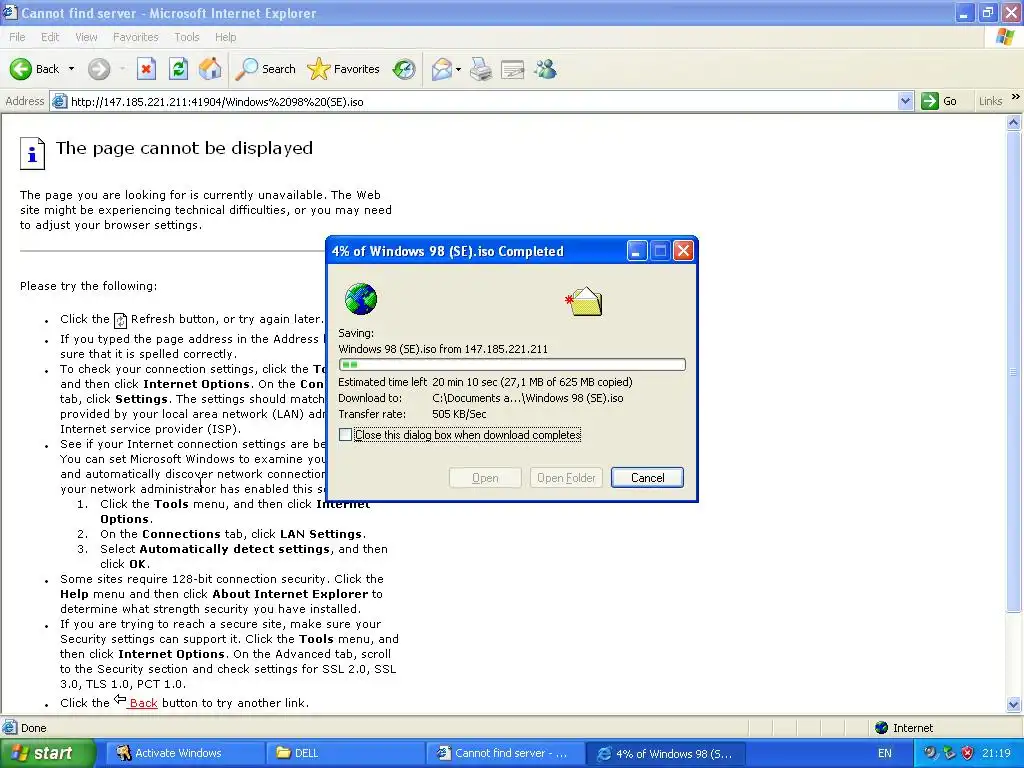Viewport: 1024px width, 768px height.
Task: Click the Print toolbar icon
Action: tap(481, 69)
